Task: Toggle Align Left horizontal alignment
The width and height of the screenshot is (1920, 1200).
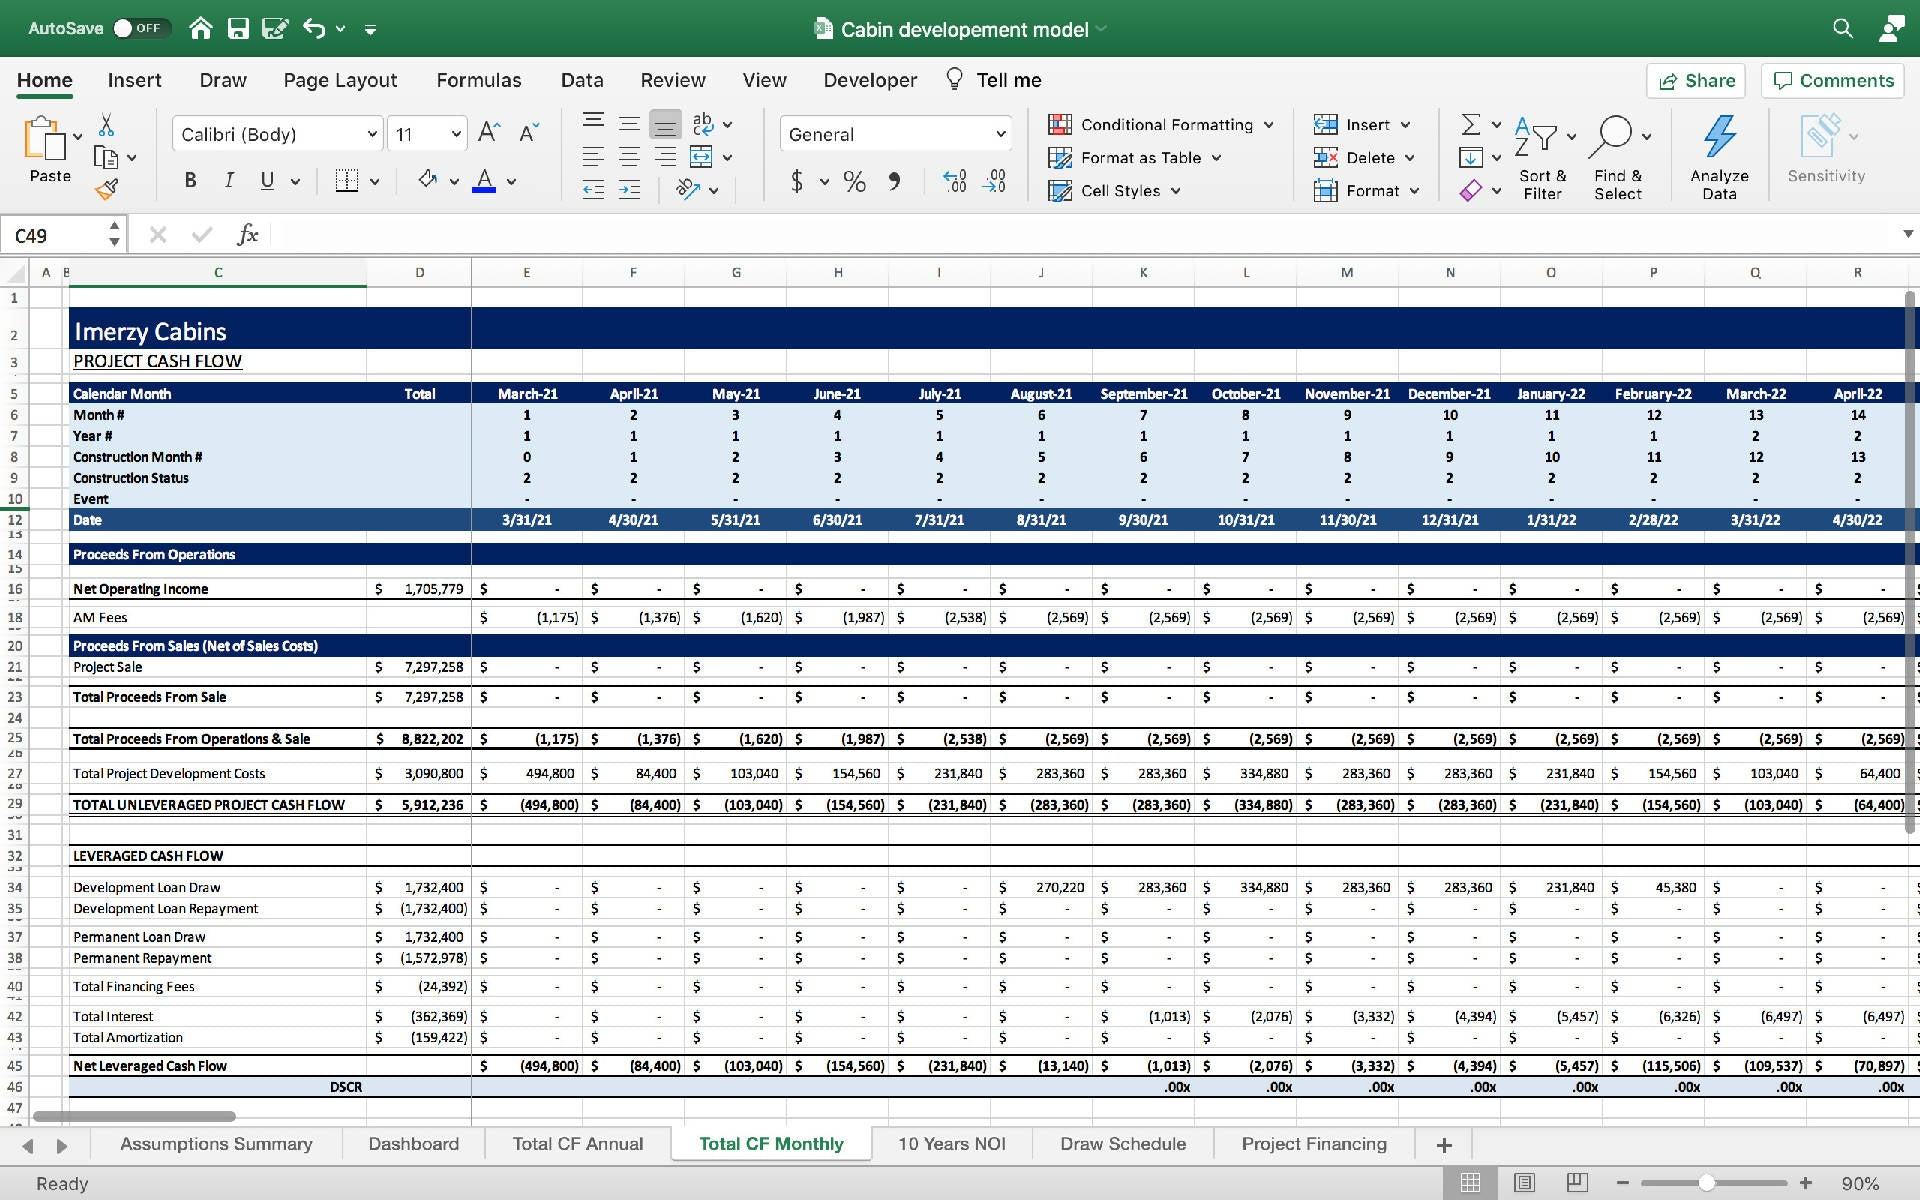Action: [593, 157]
